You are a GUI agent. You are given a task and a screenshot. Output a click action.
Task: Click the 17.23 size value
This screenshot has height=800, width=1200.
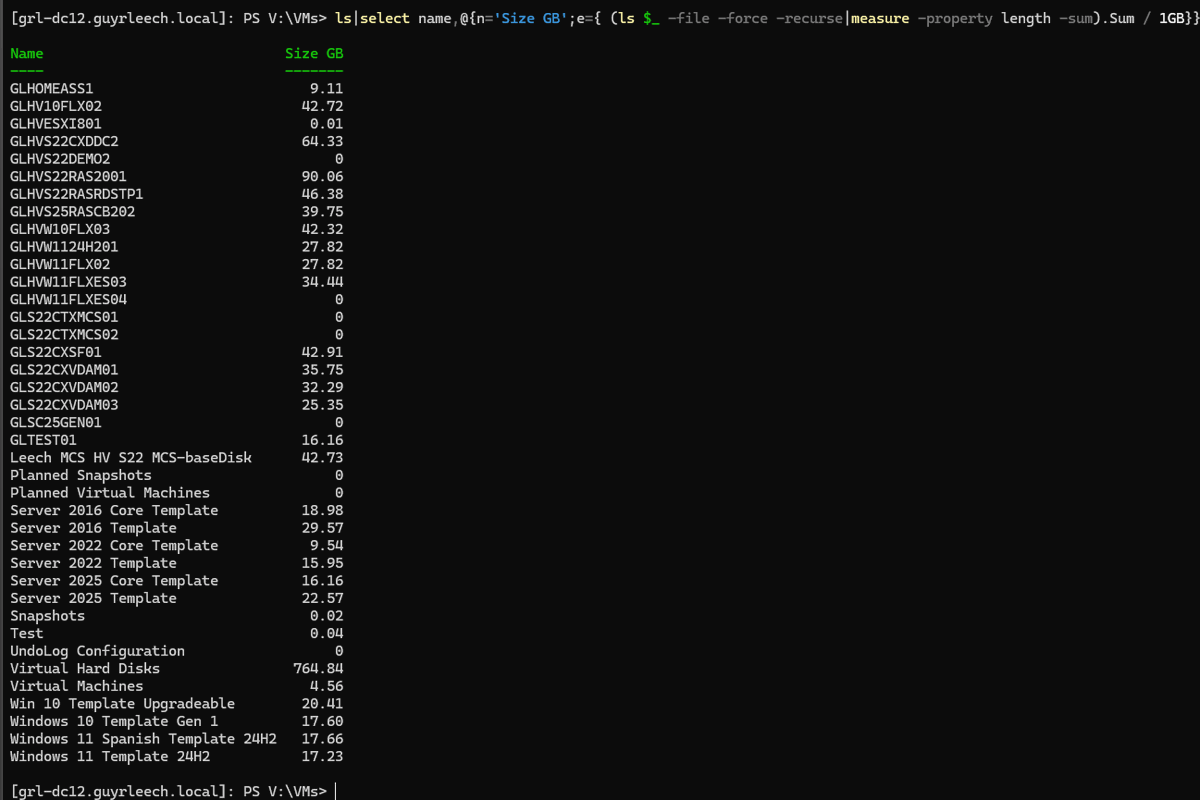point(322,756)
